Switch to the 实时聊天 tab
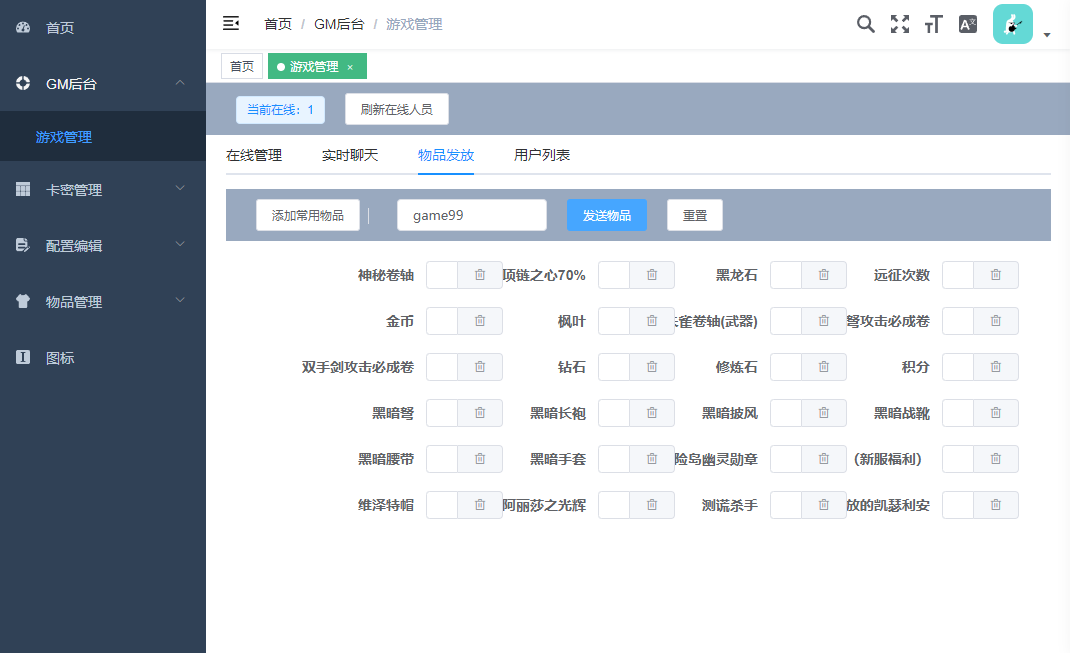 (350, 155)
